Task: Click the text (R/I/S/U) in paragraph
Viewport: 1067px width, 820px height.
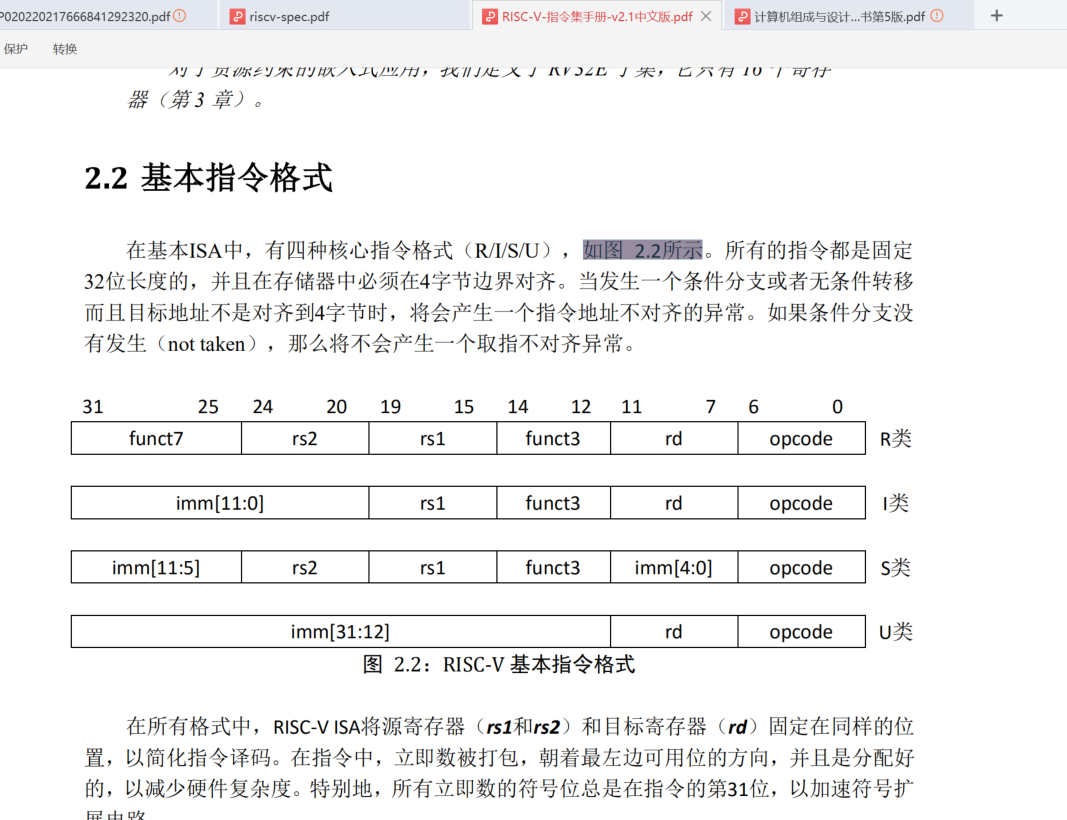Action: tap(507, 250)
